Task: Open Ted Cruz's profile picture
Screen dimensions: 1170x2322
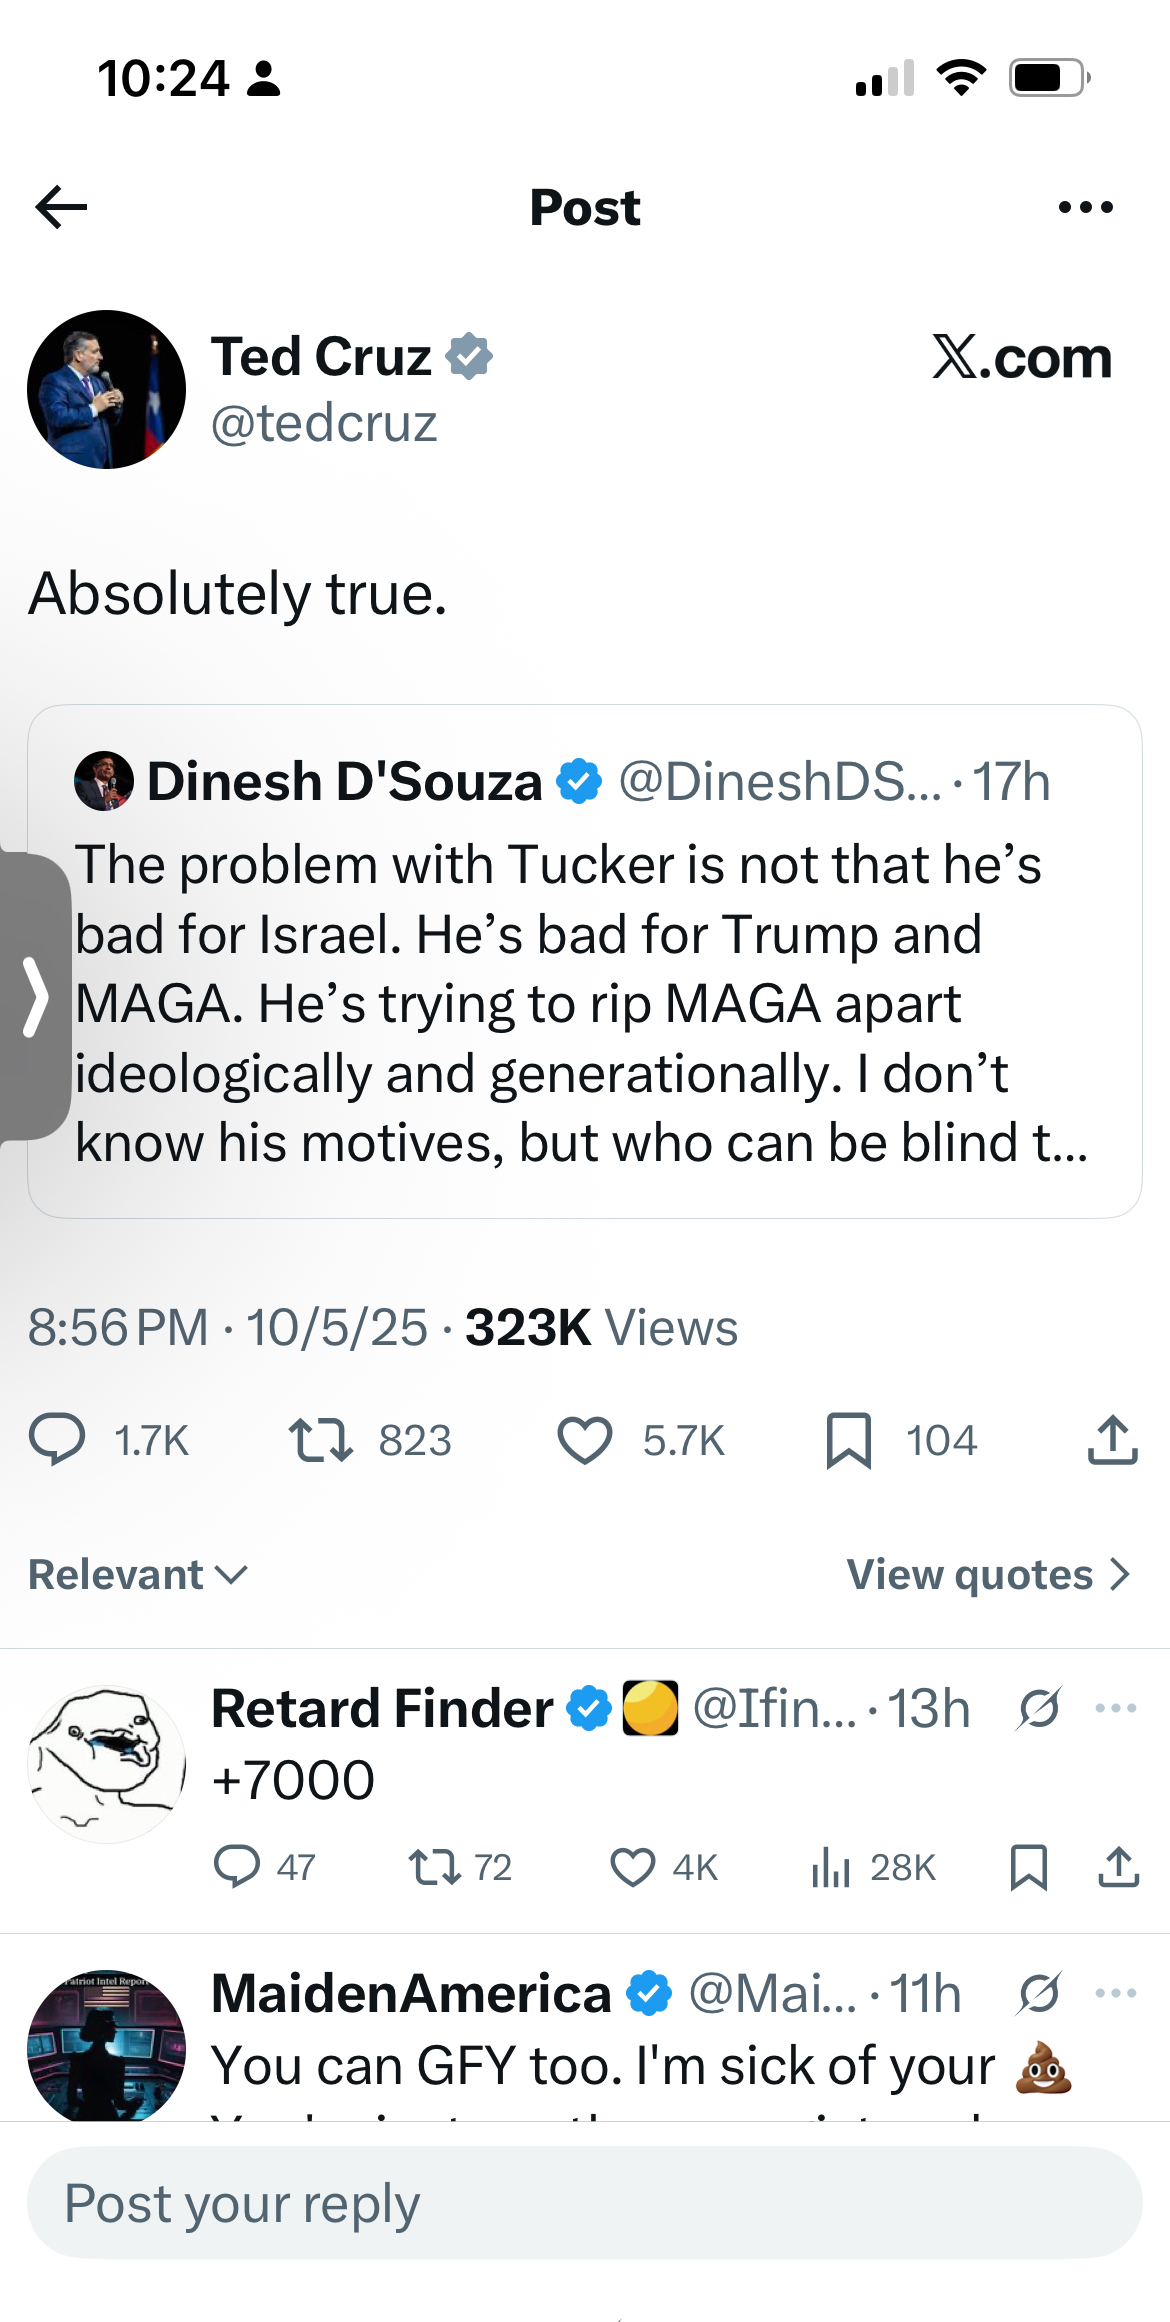Action: (106, 389)
